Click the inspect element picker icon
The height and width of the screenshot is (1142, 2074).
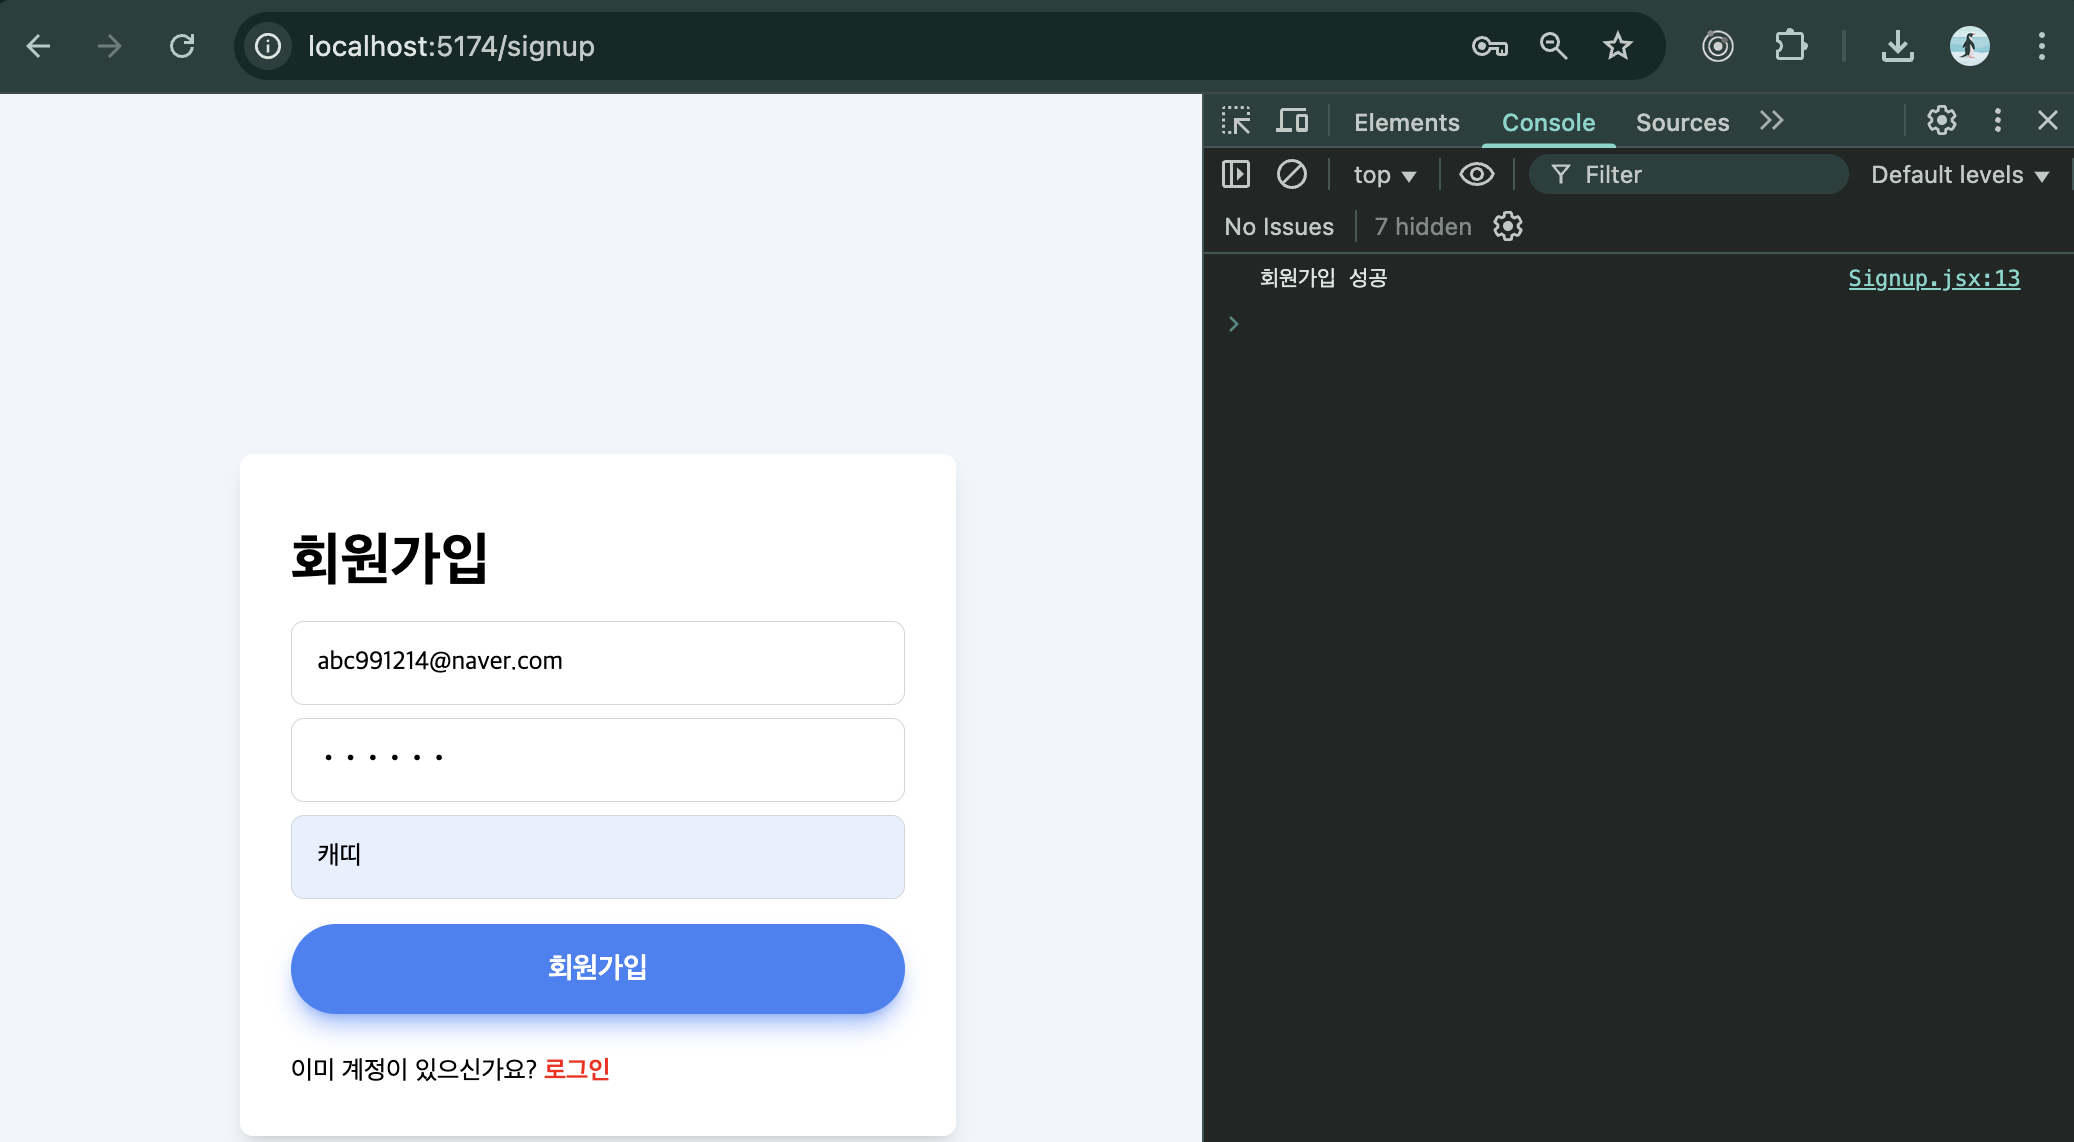point(1236,121)
